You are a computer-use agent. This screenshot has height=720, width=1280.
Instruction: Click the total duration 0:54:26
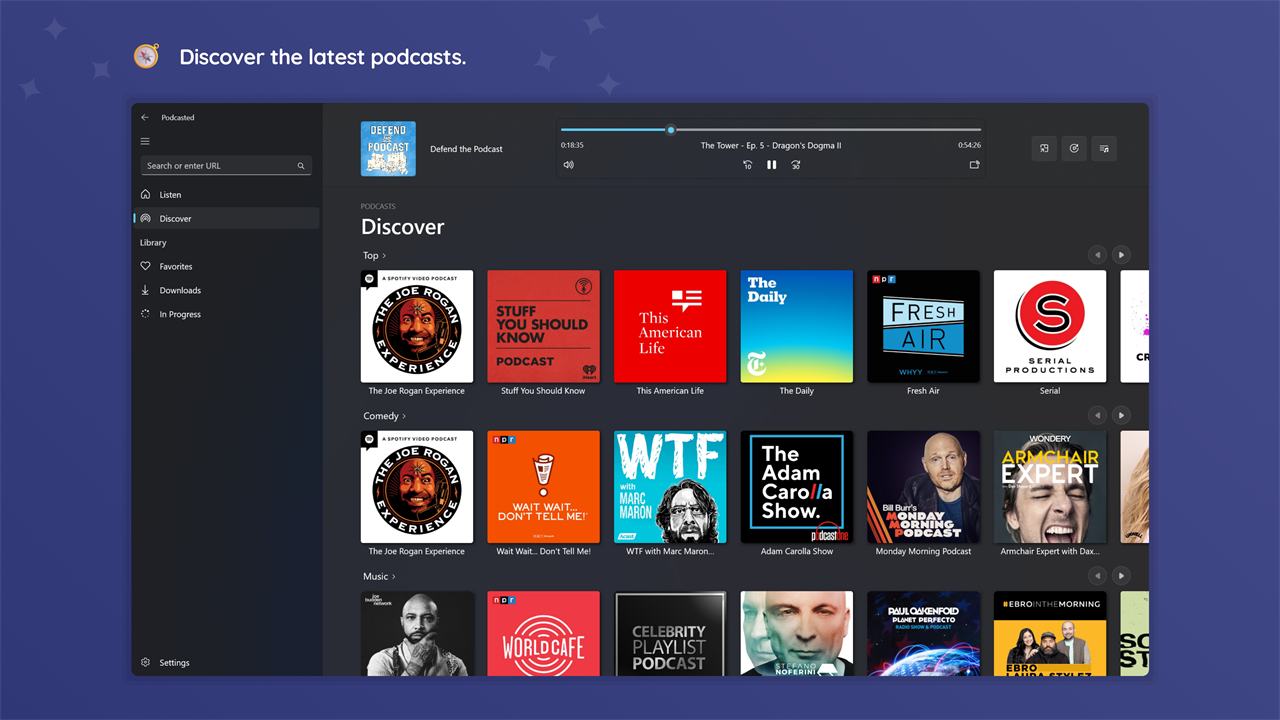969,146
